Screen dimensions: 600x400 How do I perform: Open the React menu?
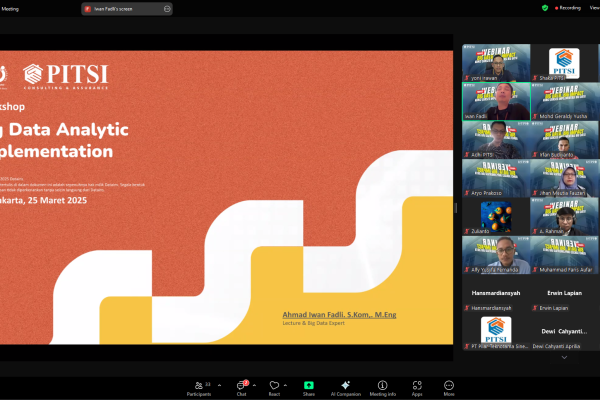274,389
